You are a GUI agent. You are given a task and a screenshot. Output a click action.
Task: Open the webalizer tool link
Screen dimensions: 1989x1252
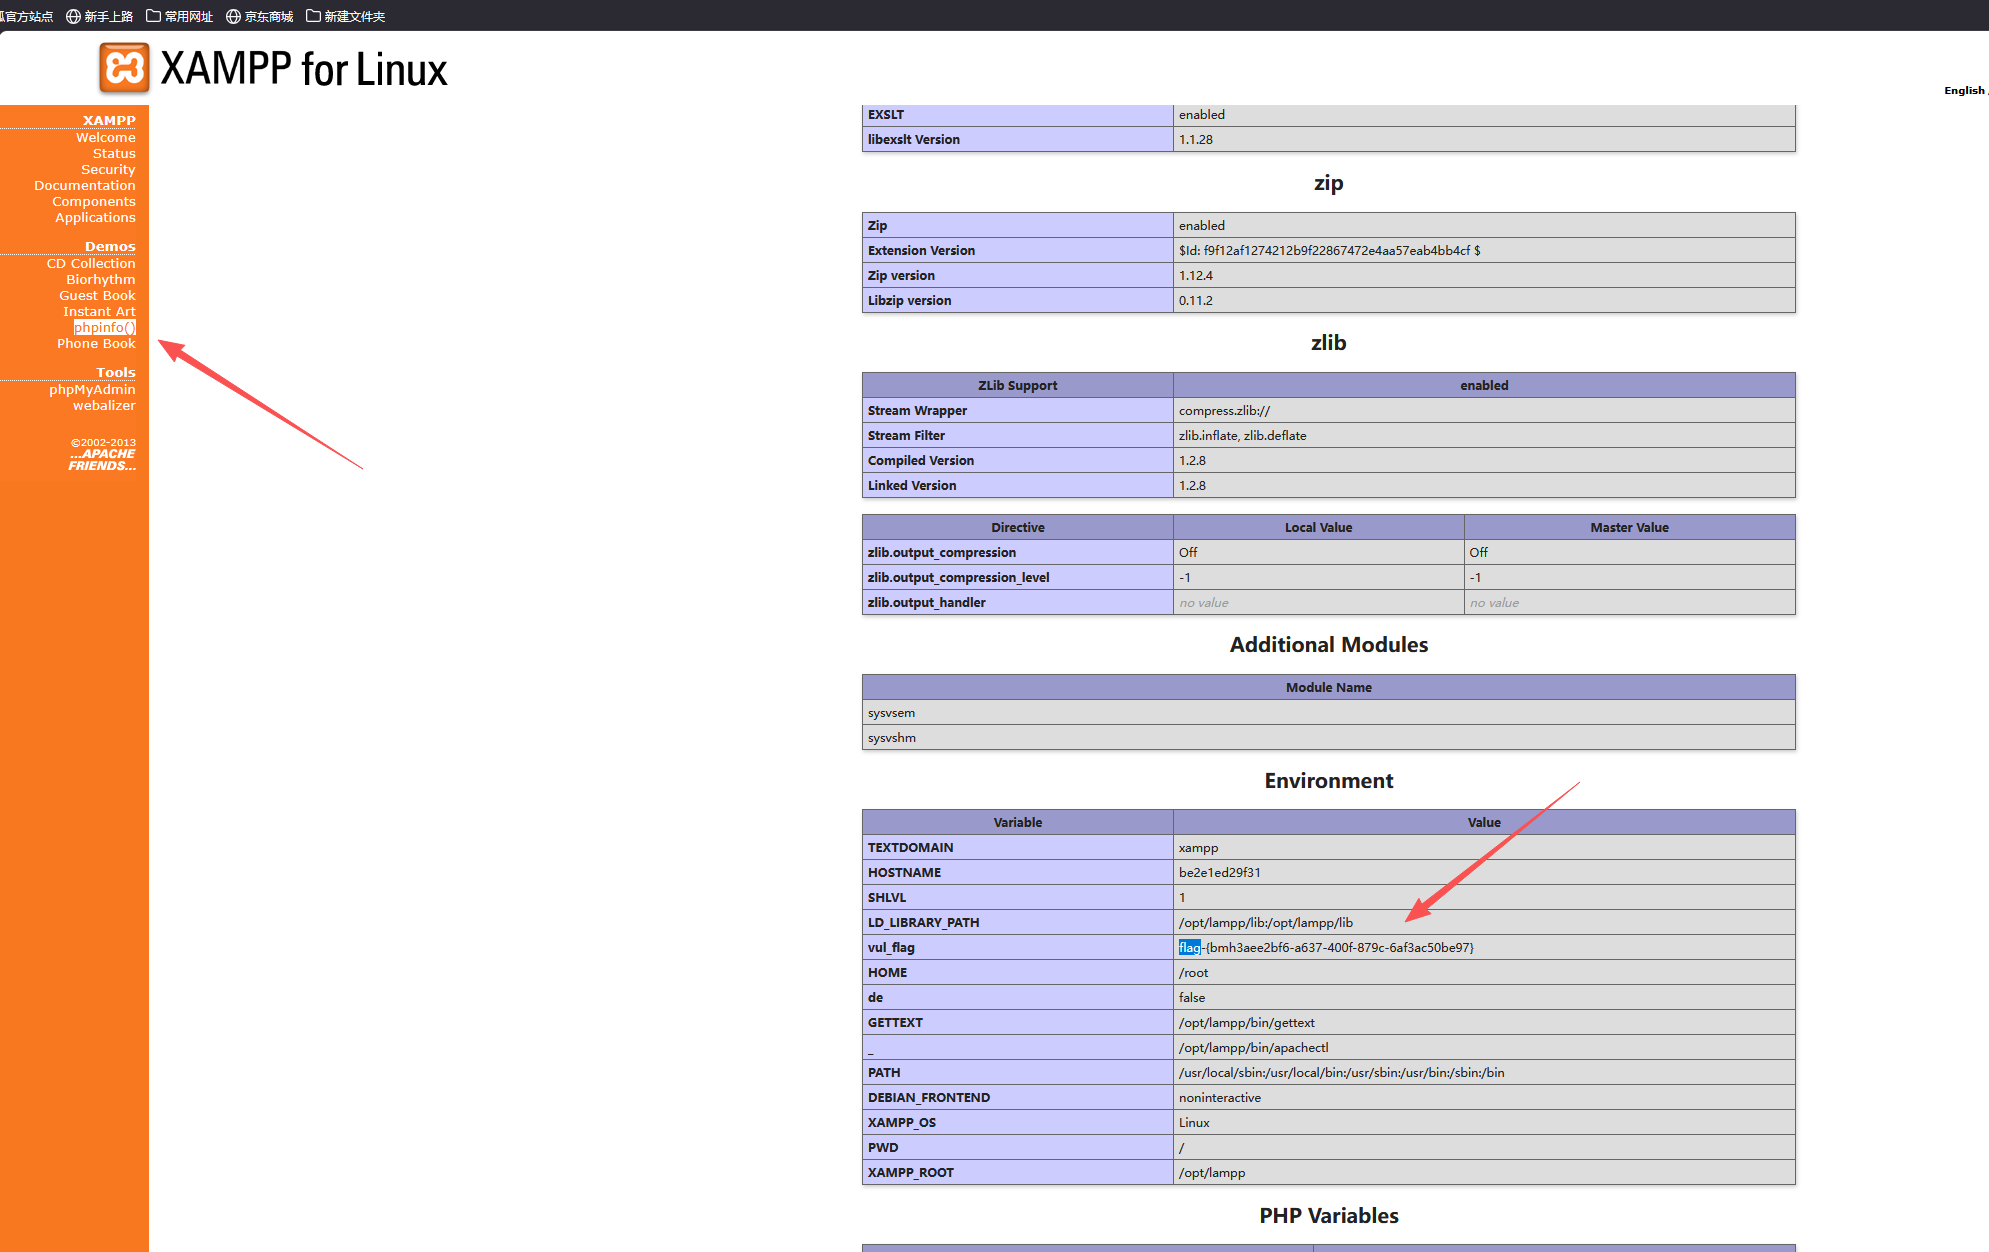104,405
